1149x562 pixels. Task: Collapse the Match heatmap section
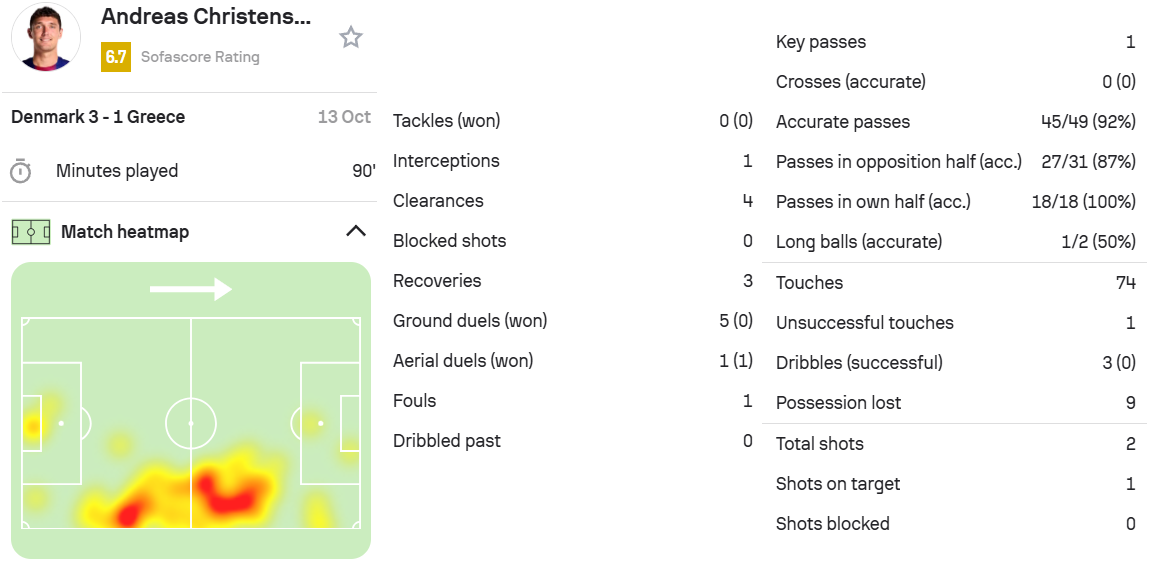pos(355,231)
